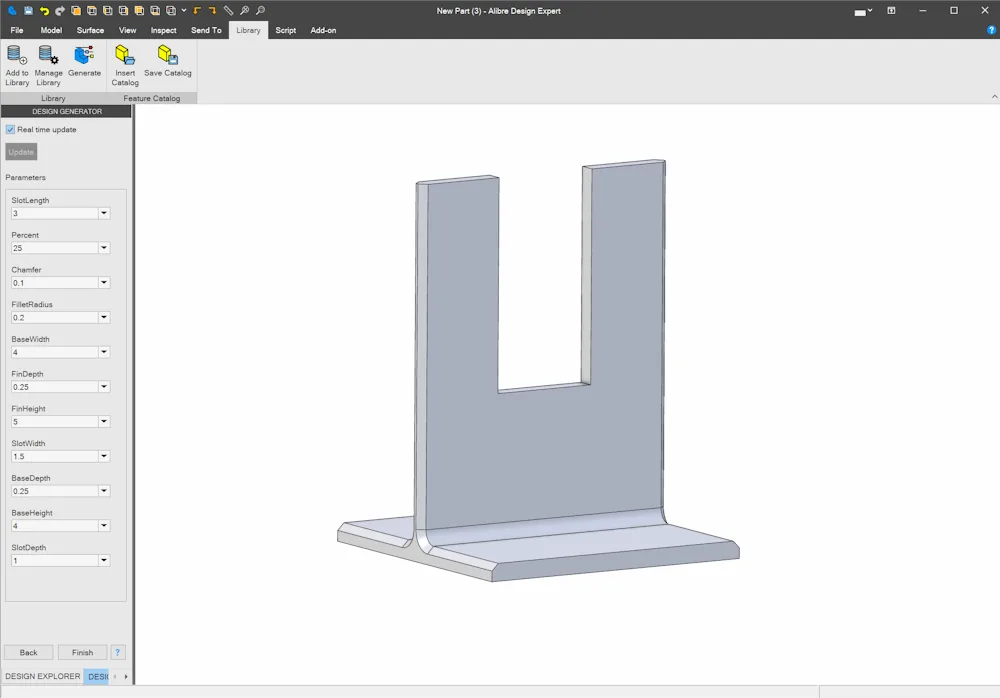Image resolution: width=1000 pixels, height=698 pixels.
Task: Click the BaseDepth value field
Action: pos(55,491)
